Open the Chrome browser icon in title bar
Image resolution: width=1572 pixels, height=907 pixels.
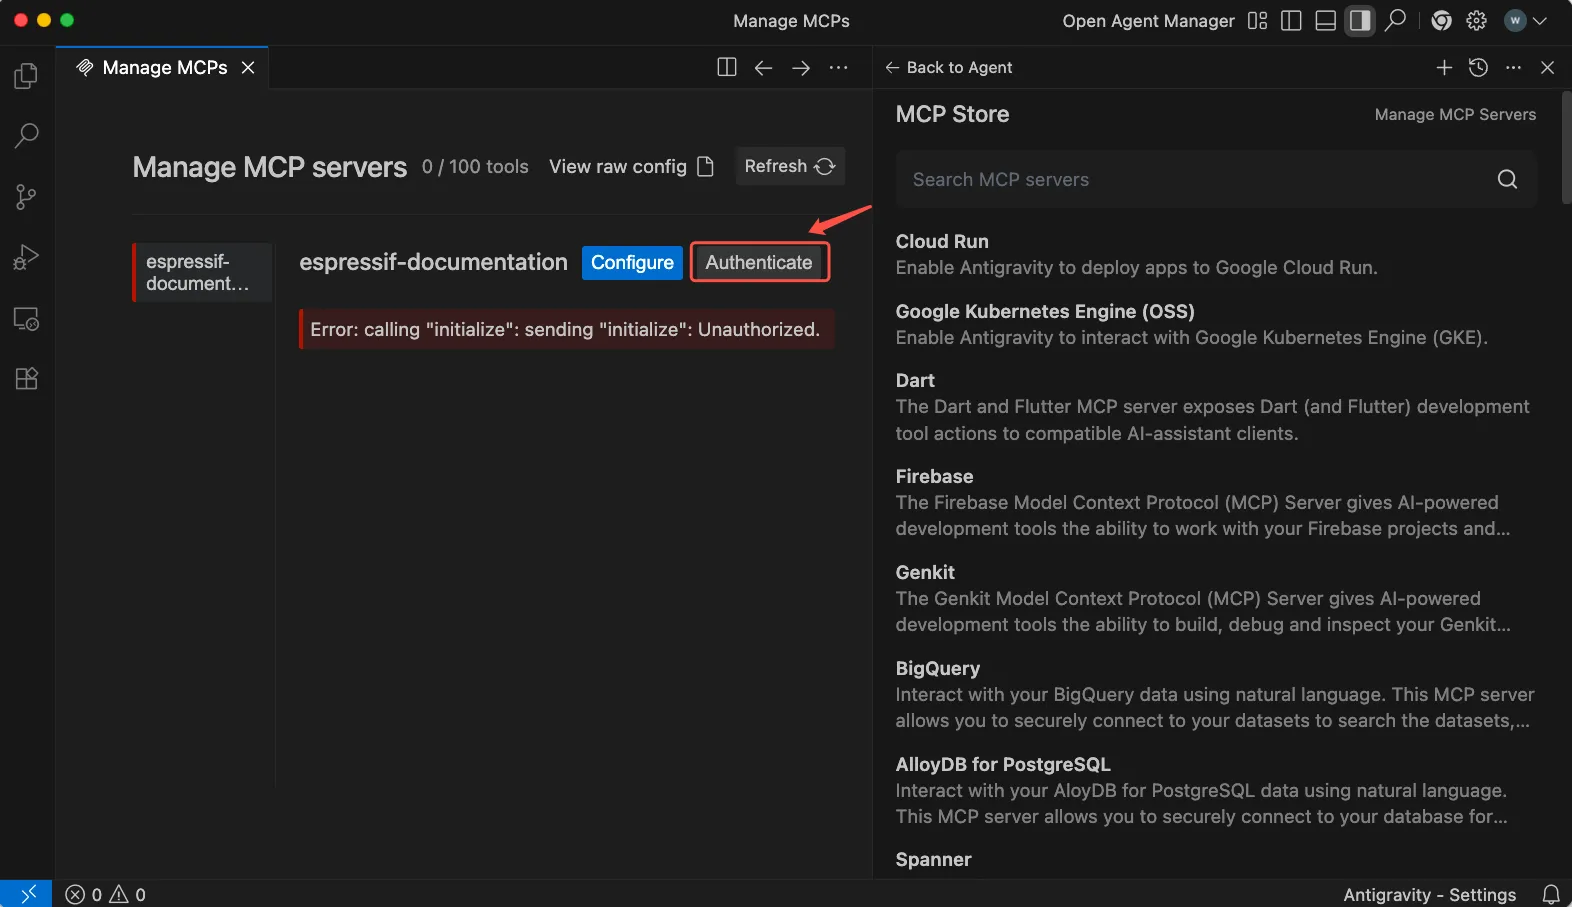pos(1441,21)
